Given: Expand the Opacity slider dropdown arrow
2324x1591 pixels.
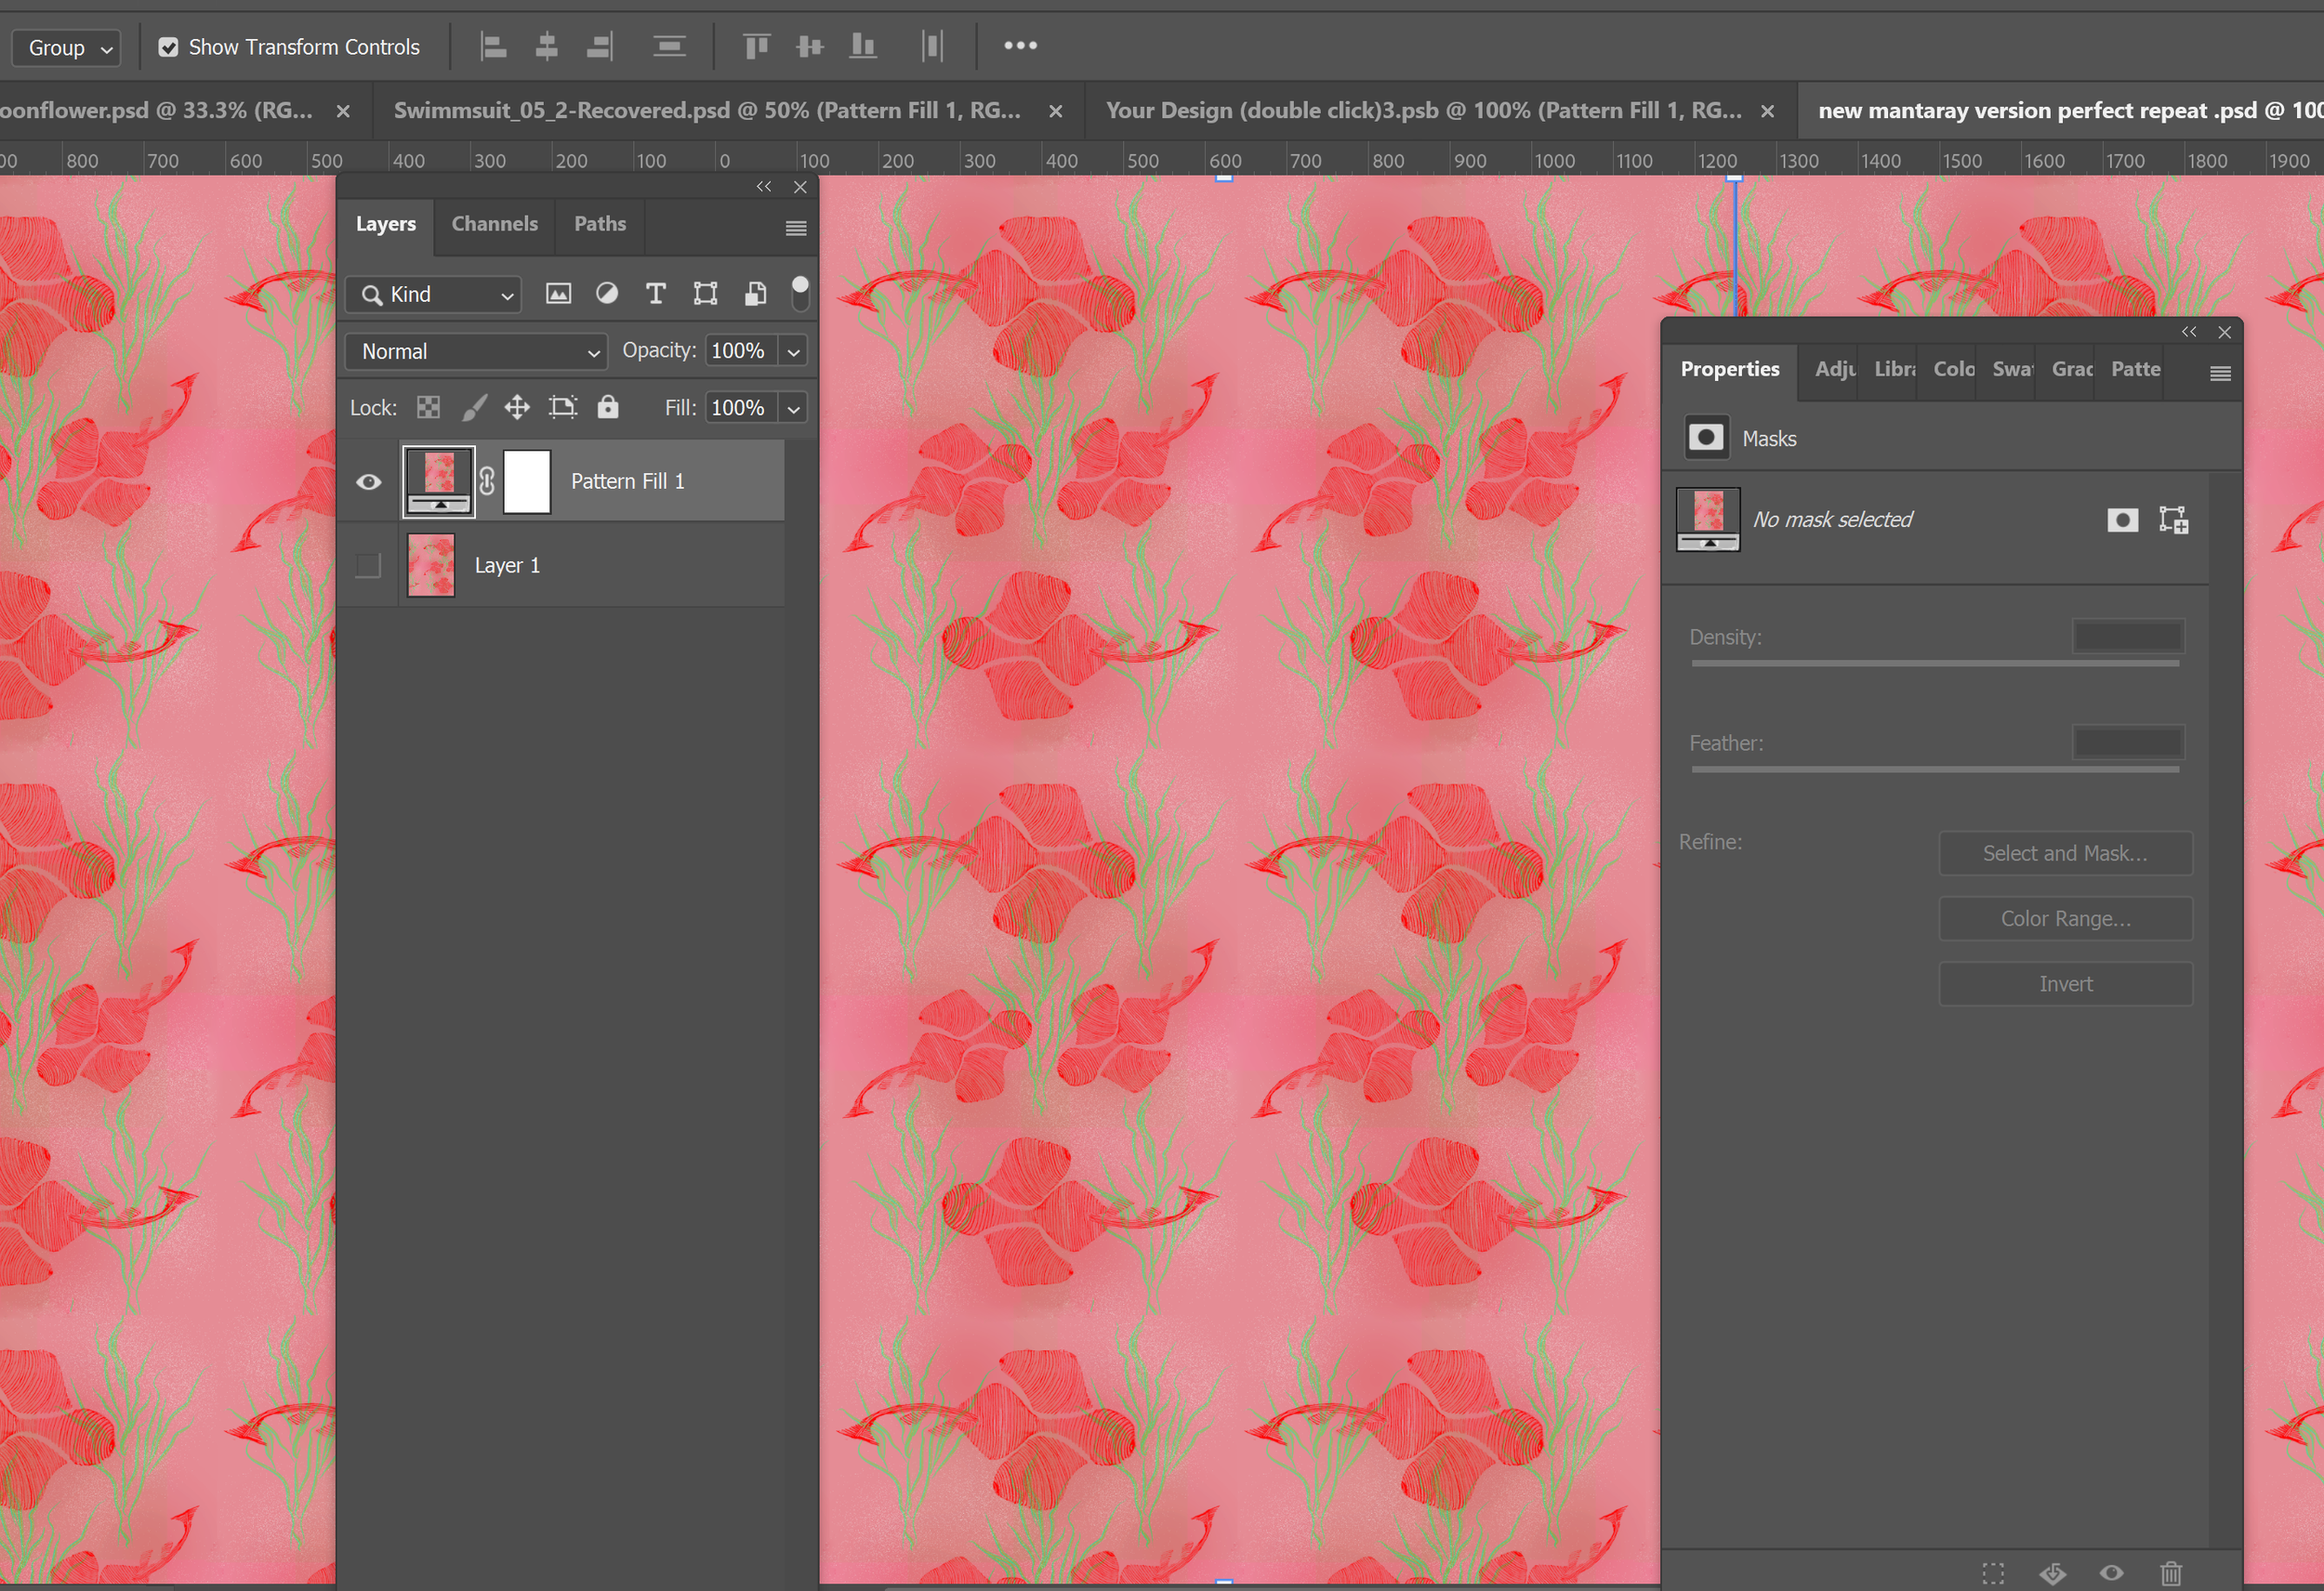Looking at the screenshot, I should pyautogui.click(x=793, y=352).
